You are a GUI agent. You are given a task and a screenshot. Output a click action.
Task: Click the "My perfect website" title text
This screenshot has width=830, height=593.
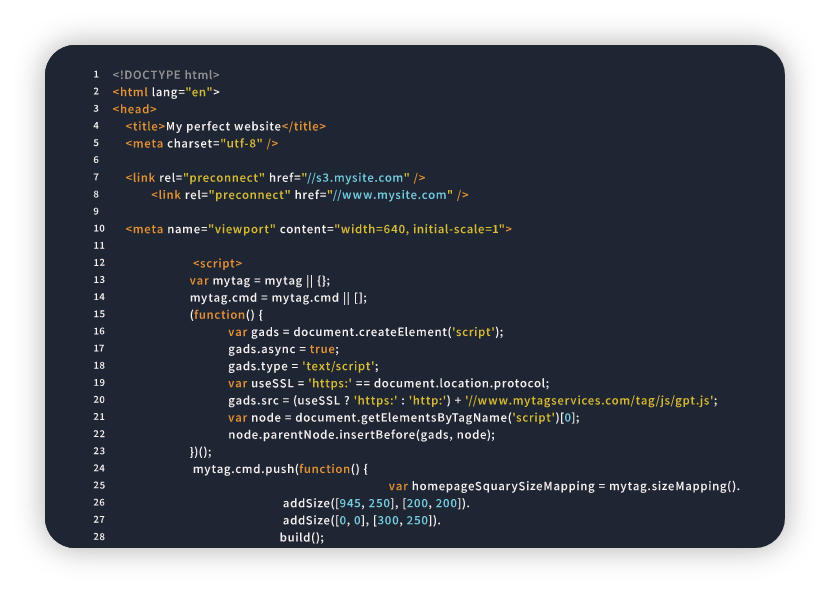pos(223,126)
